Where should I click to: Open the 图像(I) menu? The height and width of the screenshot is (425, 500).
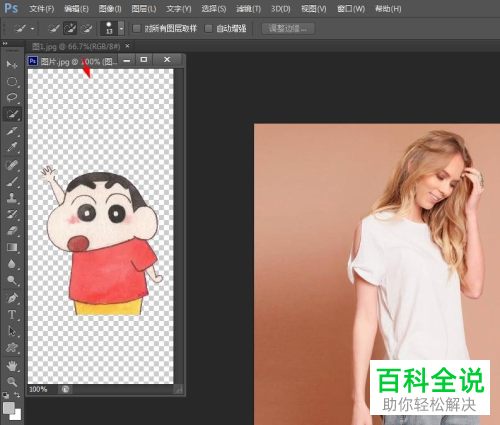point(110,9)
